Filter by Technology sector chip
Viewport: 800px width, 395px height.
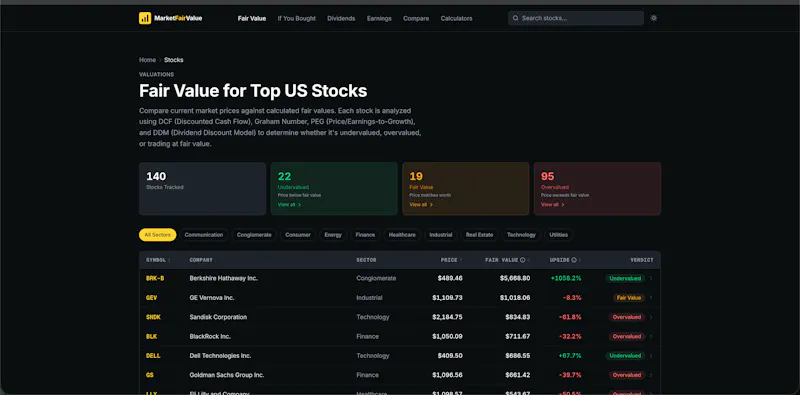(x=521, y=235)
